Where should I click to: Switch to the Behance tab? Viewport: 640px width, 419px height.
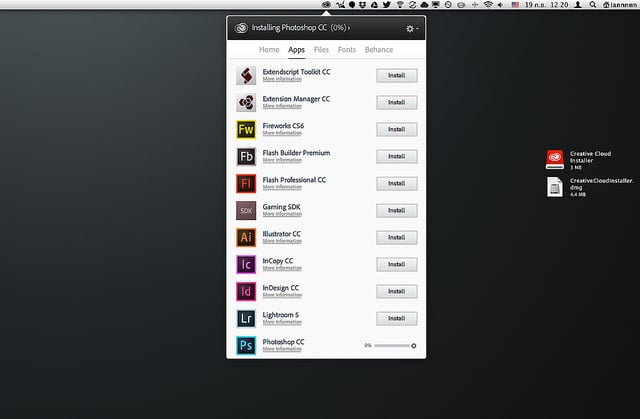379,49
